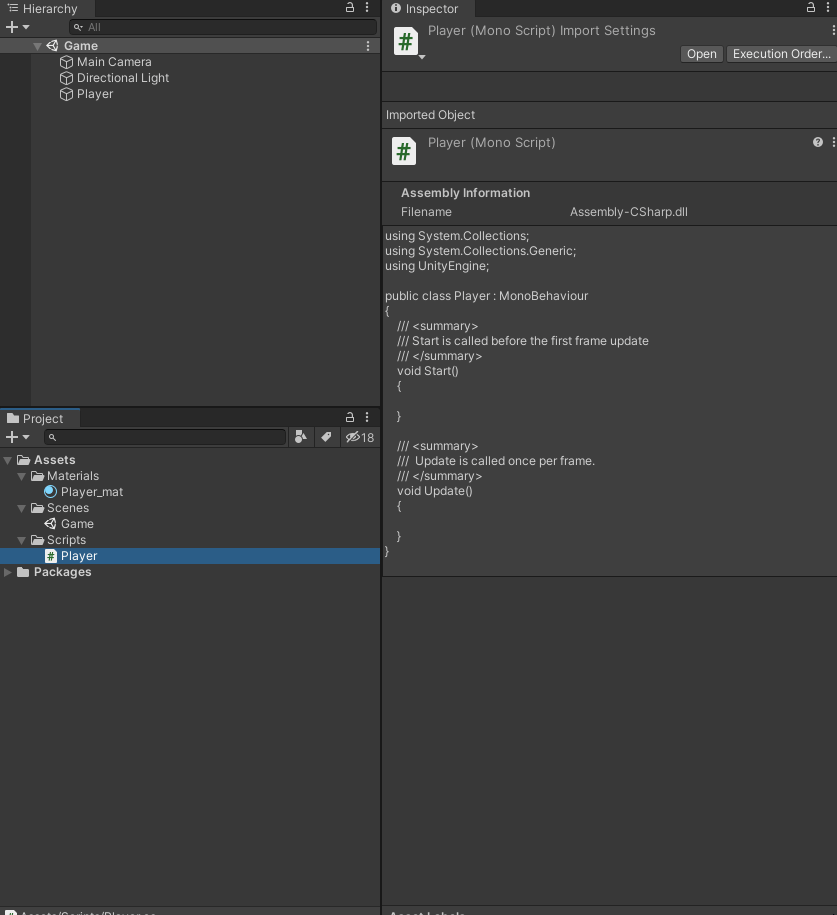Open Search by Type filter in Project
The height and width of the screenshot is (915, 837).
pyautogui.click(x=301, y=437)
